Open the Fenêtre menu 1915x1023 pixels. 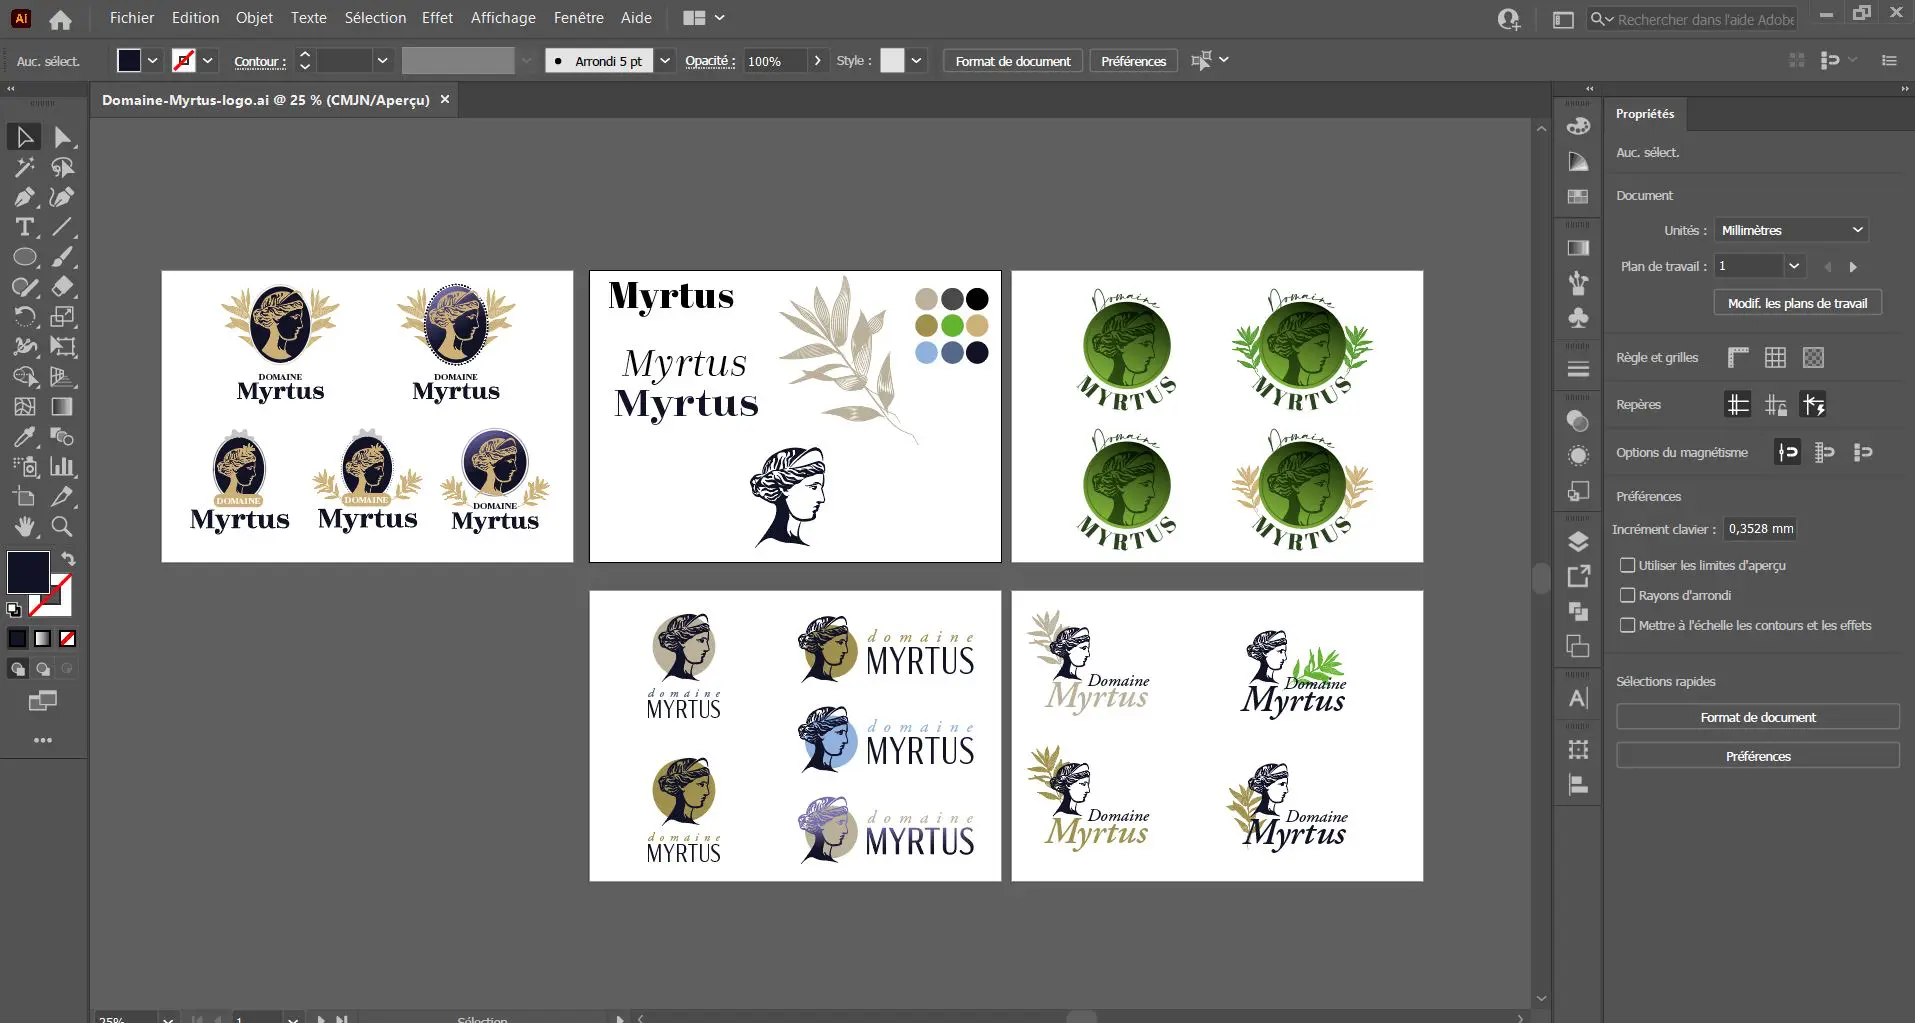click(x=578, y=18)
